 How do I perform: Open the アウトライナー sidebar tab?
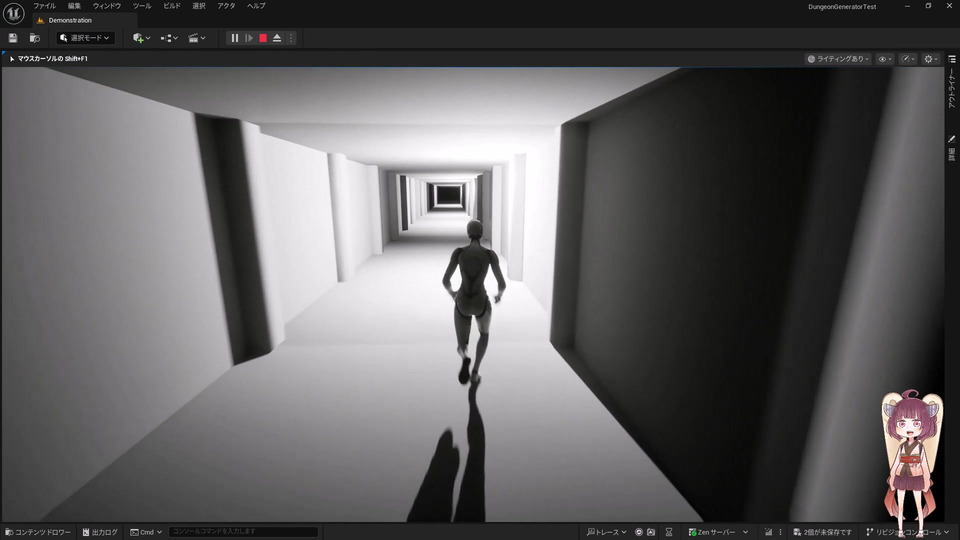click(x=952, y=88)
